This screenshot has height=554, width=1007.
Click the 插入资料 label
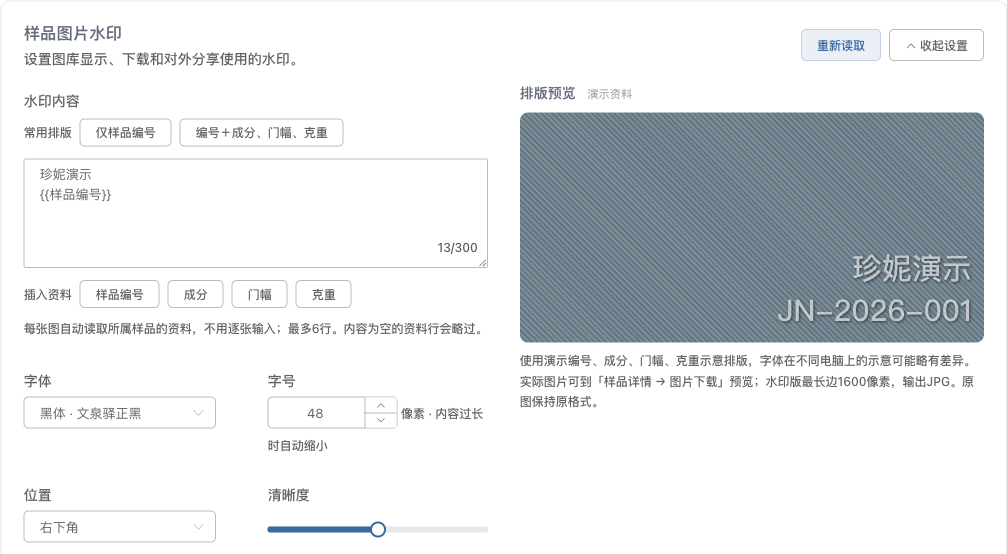coord(48,295)
